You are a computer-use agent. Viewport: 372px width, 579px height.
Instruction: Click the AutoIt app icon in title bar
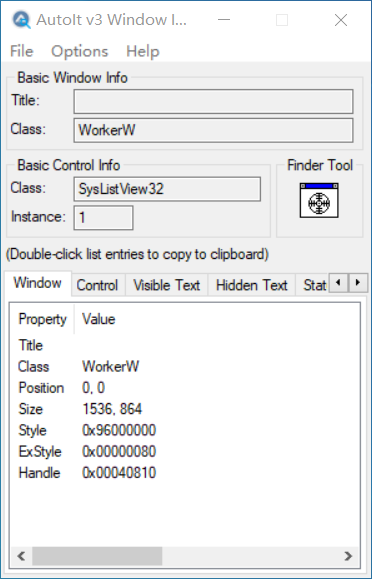pos(21,20)
